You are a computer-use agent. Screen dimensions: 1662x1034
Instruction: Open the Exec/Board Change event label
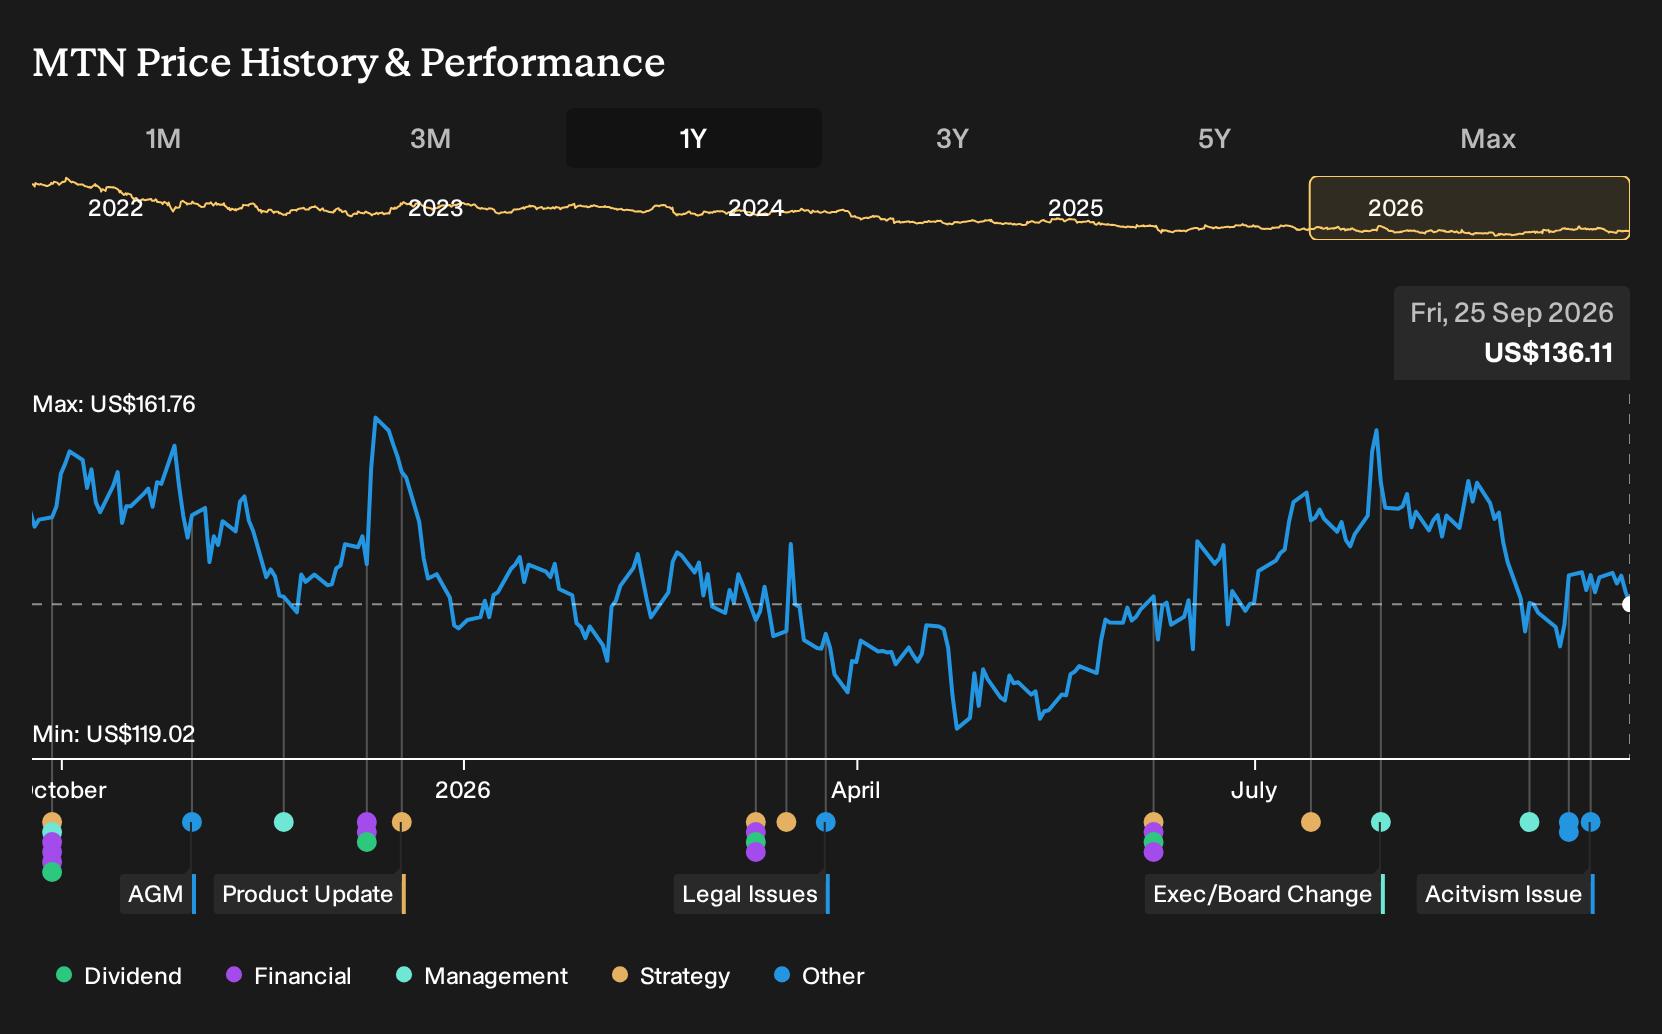click(1265, 894)
